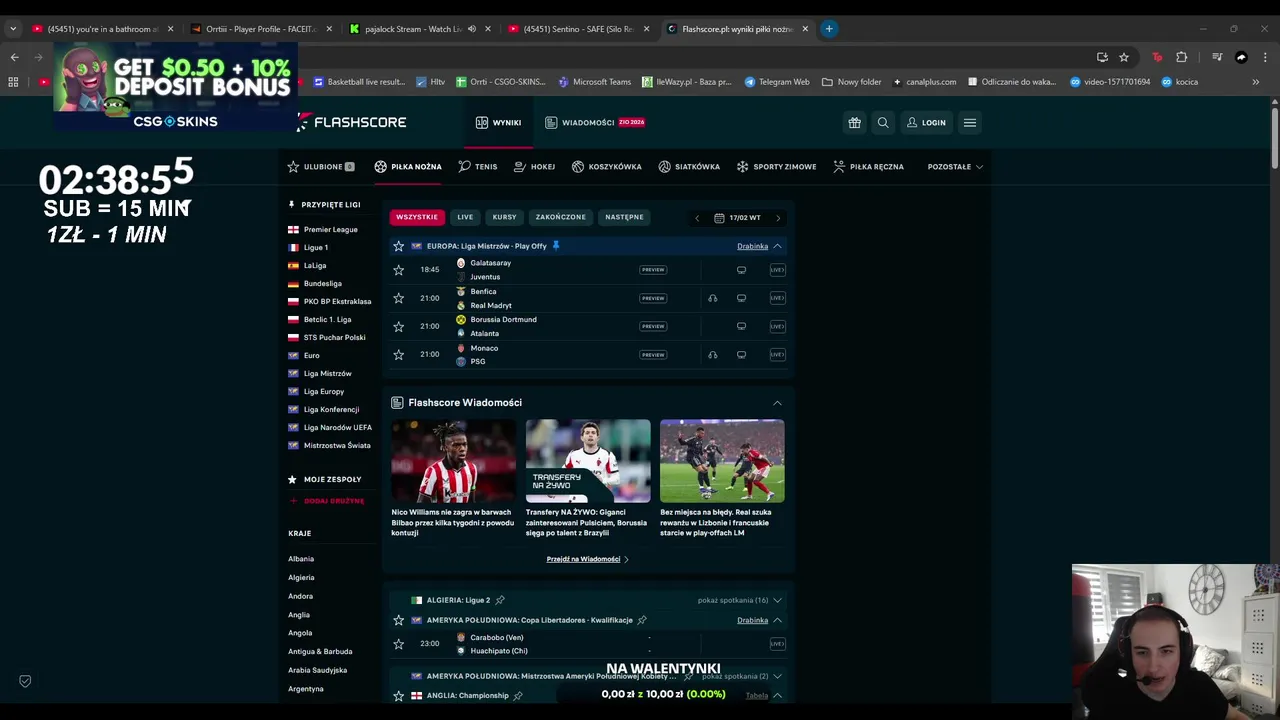Switch to pajalock Stream browser tab
This screenshot has width=1280, height=720.
[412, 29]
